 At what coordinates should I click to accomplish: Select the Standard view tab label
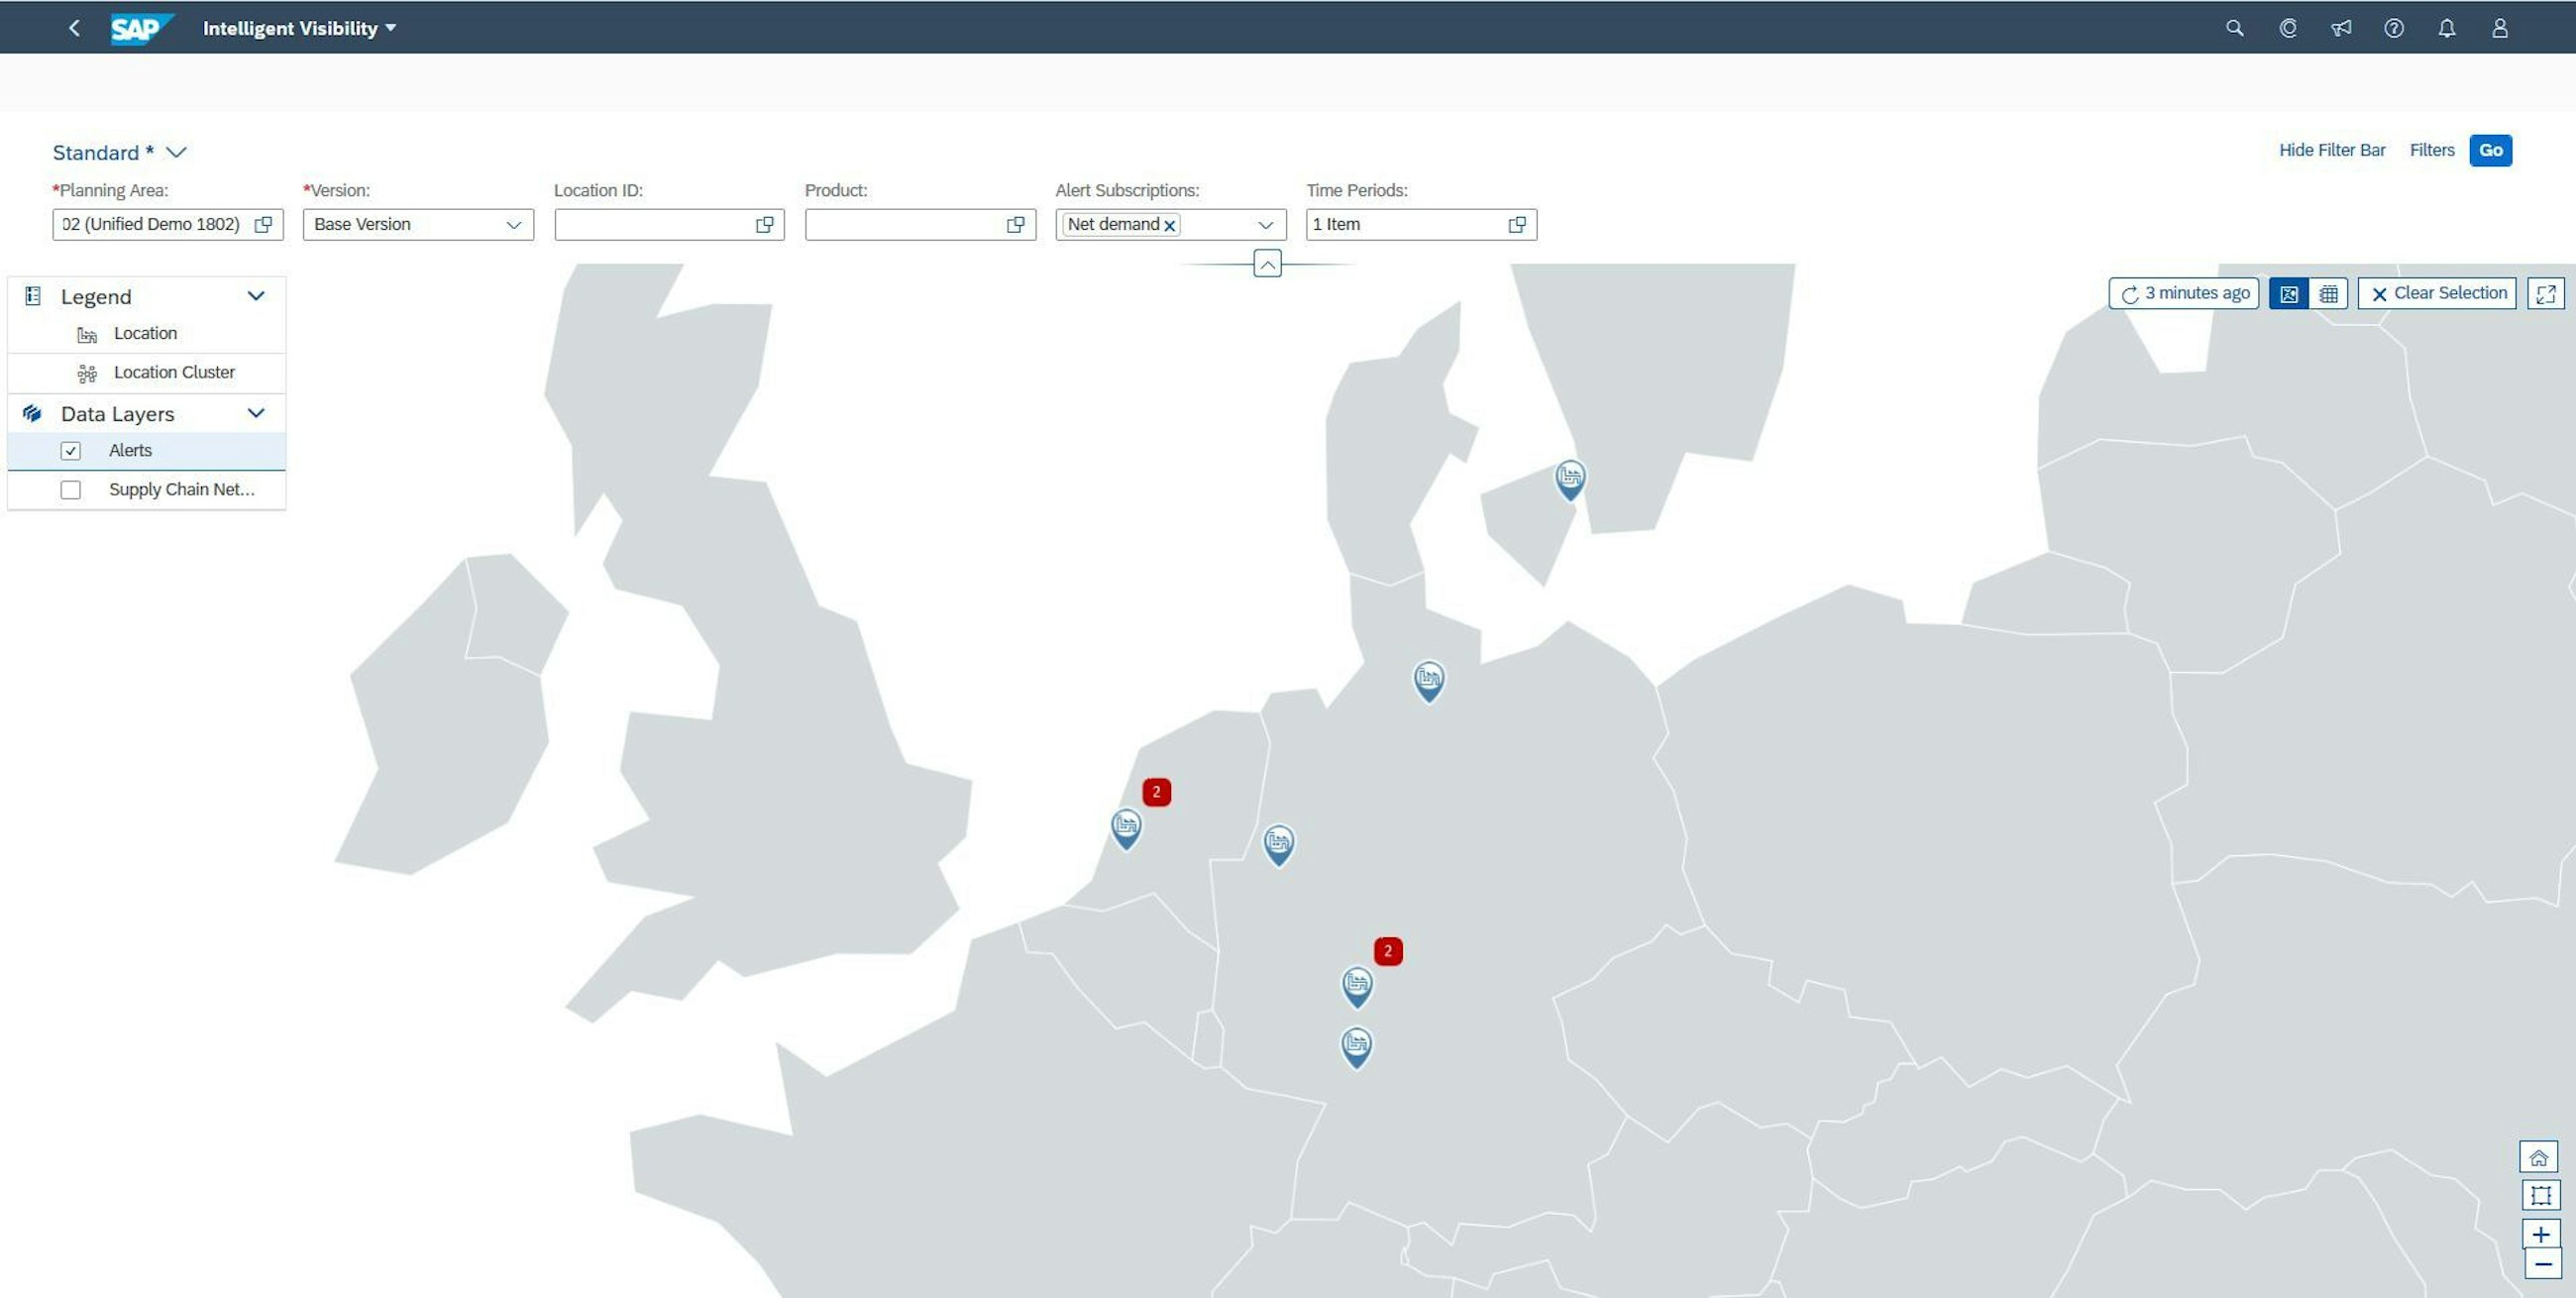[x=94, y=151]
